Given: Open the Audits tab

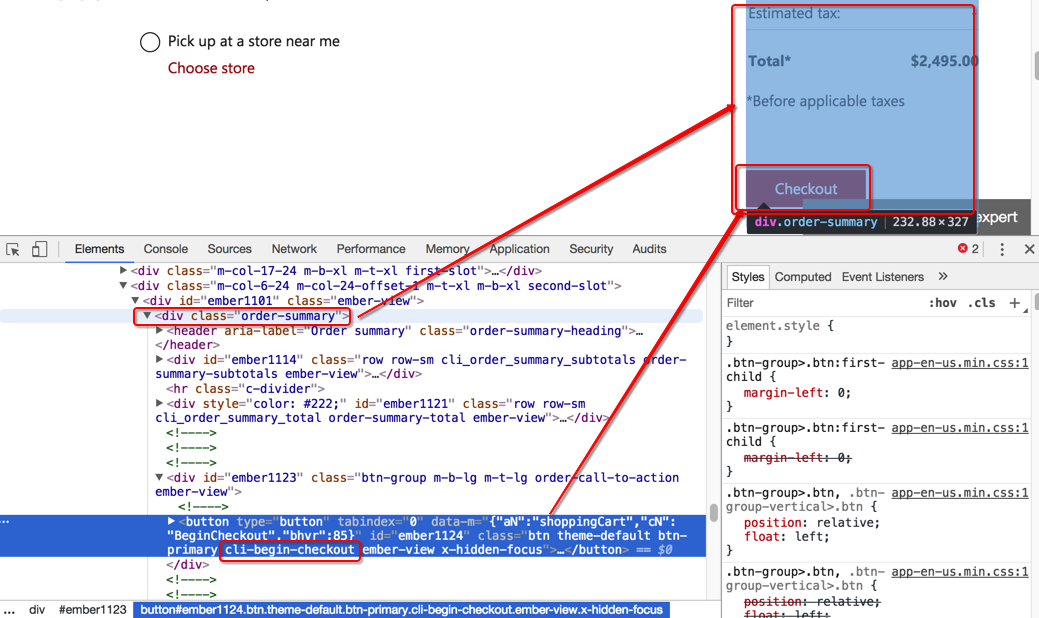Looking at the screenshot, I should (x=649, y=249).
